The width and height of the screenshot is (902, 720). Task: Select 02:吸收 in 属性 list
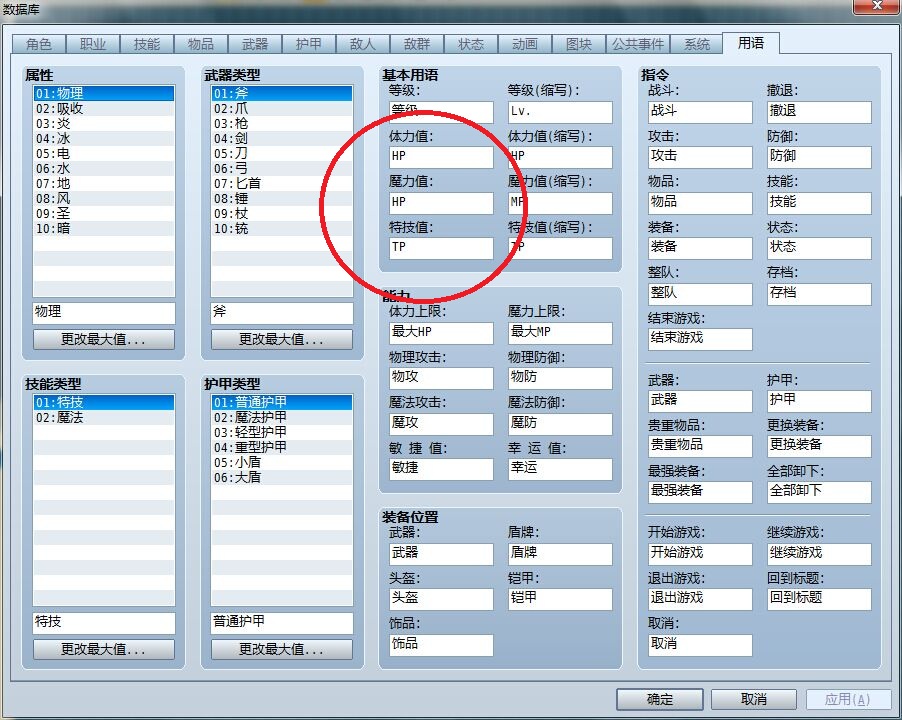104,109
